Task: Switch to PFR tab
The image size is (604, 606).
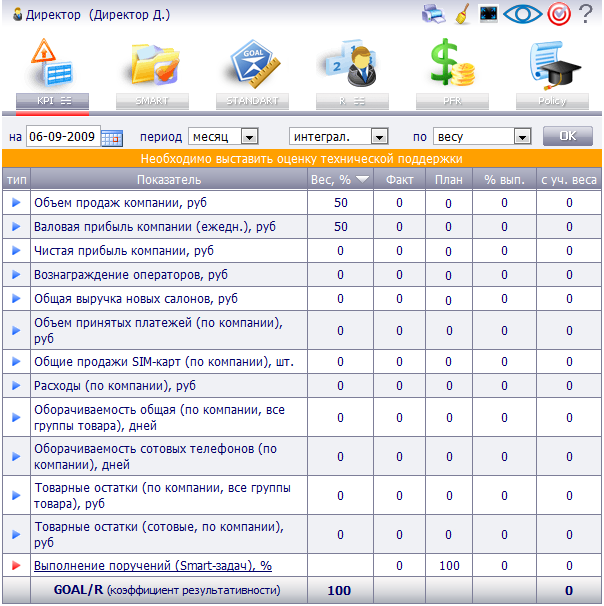Action: pos(452,101)
